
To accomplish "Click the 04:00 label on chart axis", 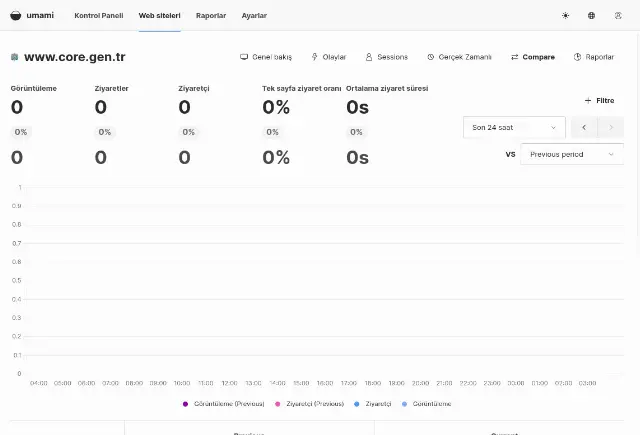I will coord(39,383).
